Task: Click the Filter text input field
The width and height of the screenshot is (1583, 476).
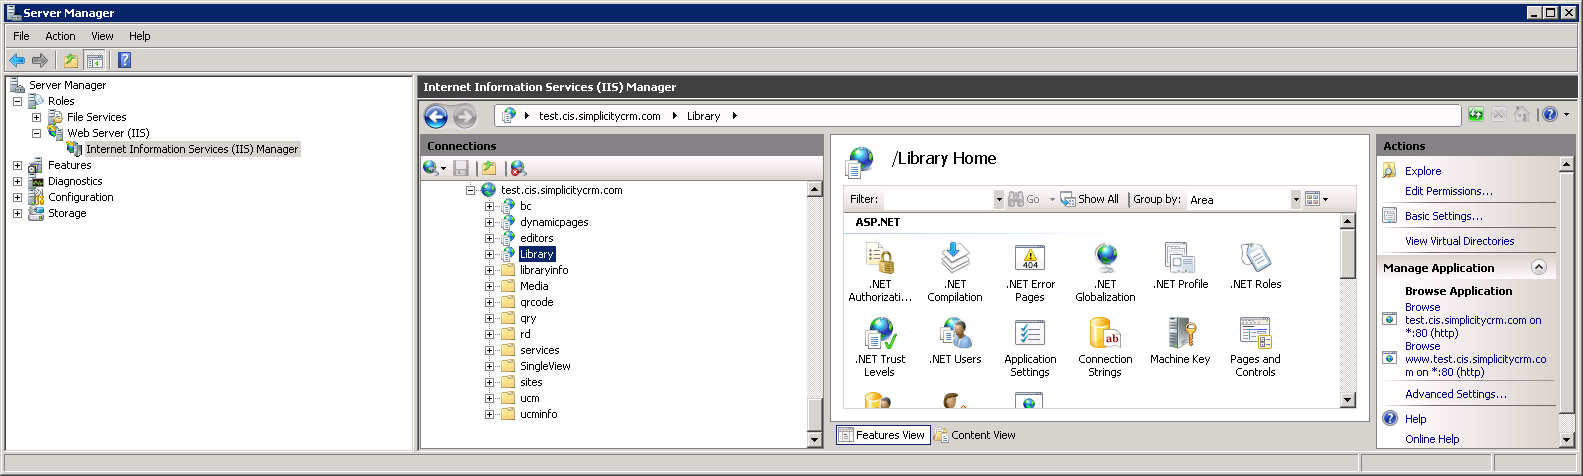Action: pos(937,199)
